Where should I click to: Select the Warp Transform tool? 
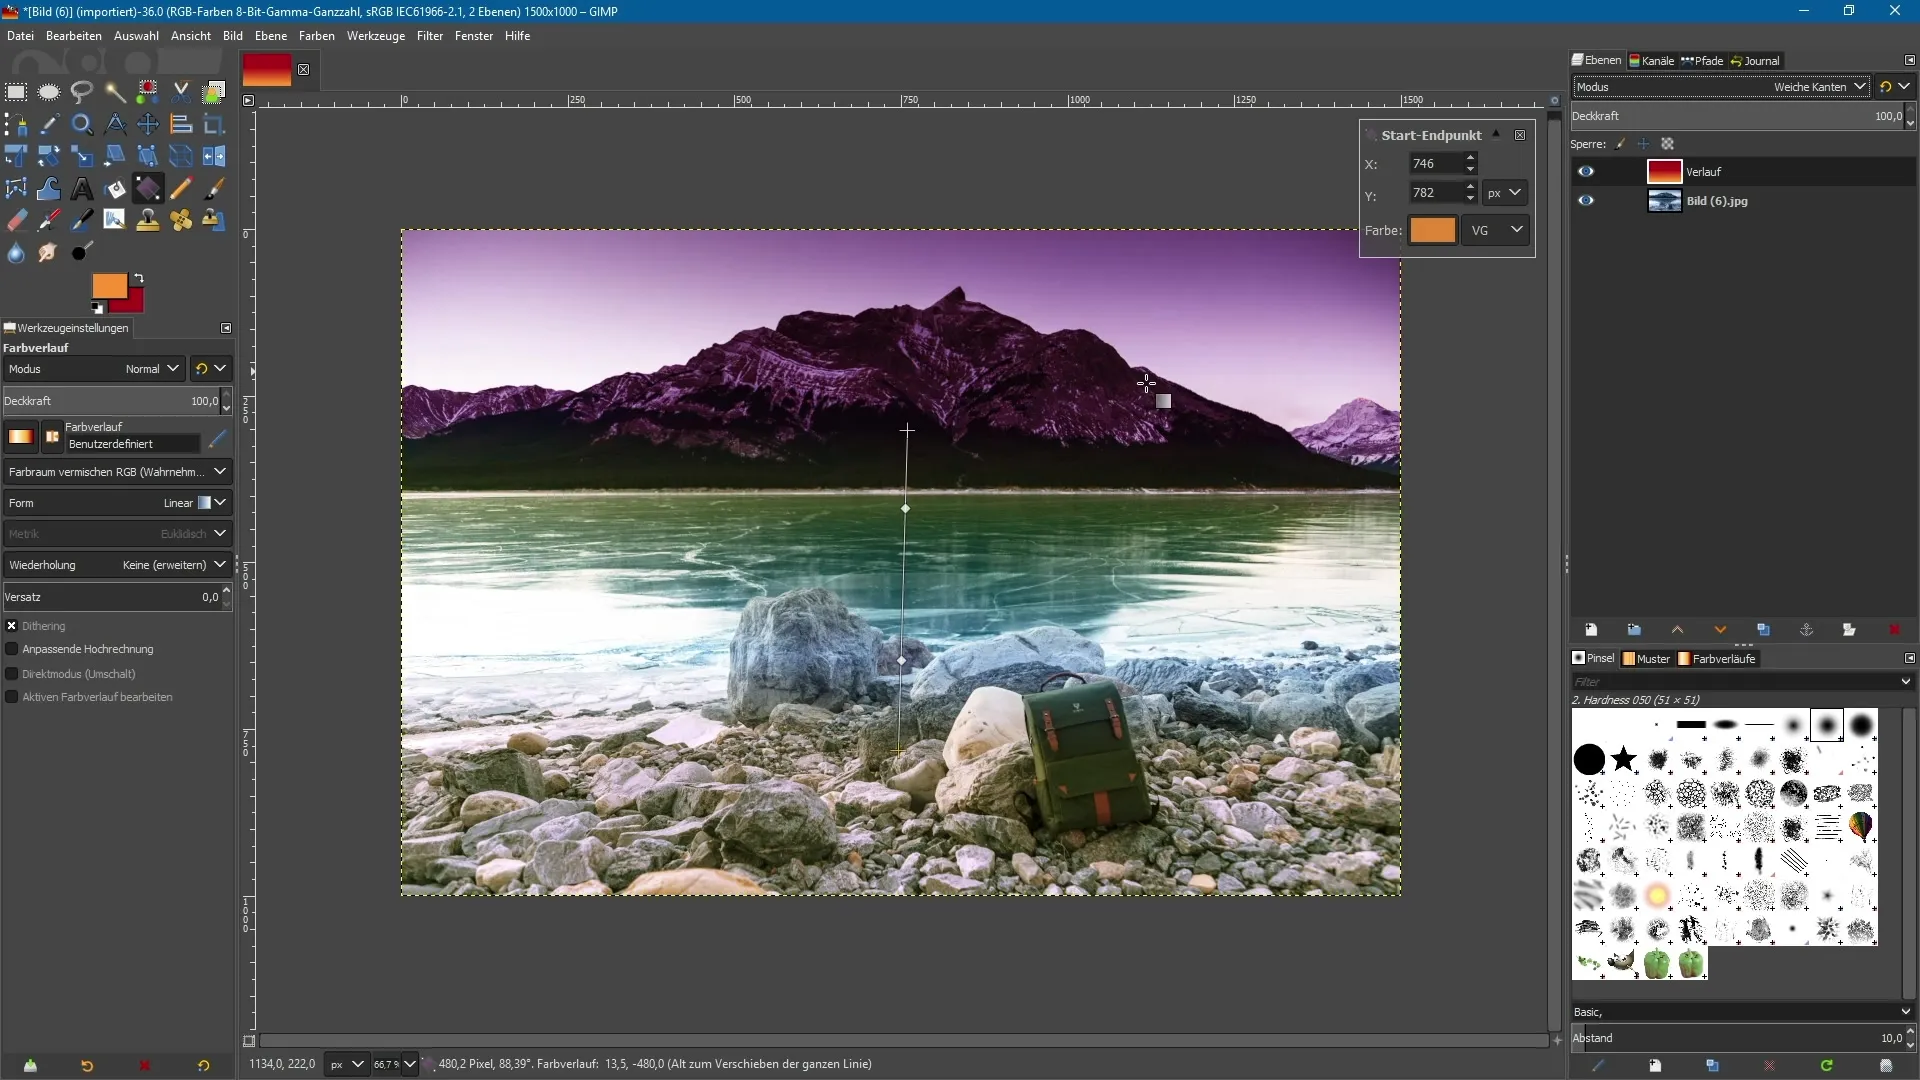tap(49, 188)
